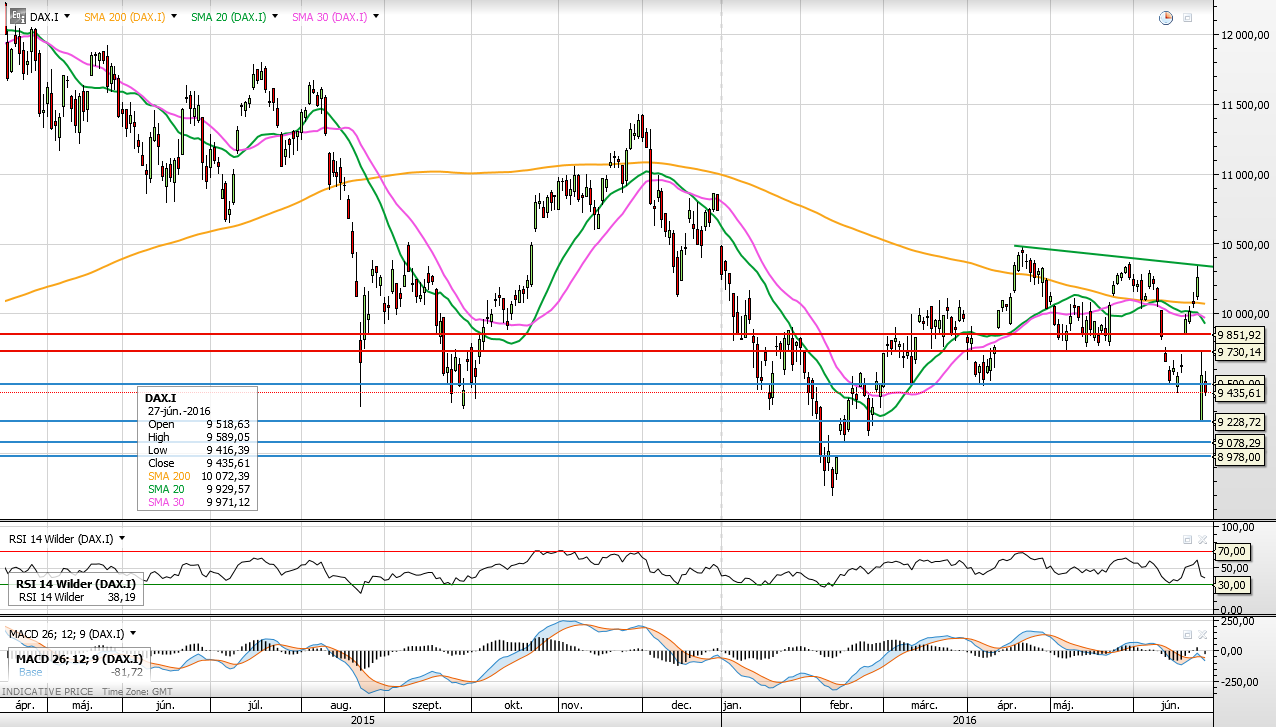
Task: Open the SMA 20 (DAX.I) dropdown
Action: coord(275,17)
